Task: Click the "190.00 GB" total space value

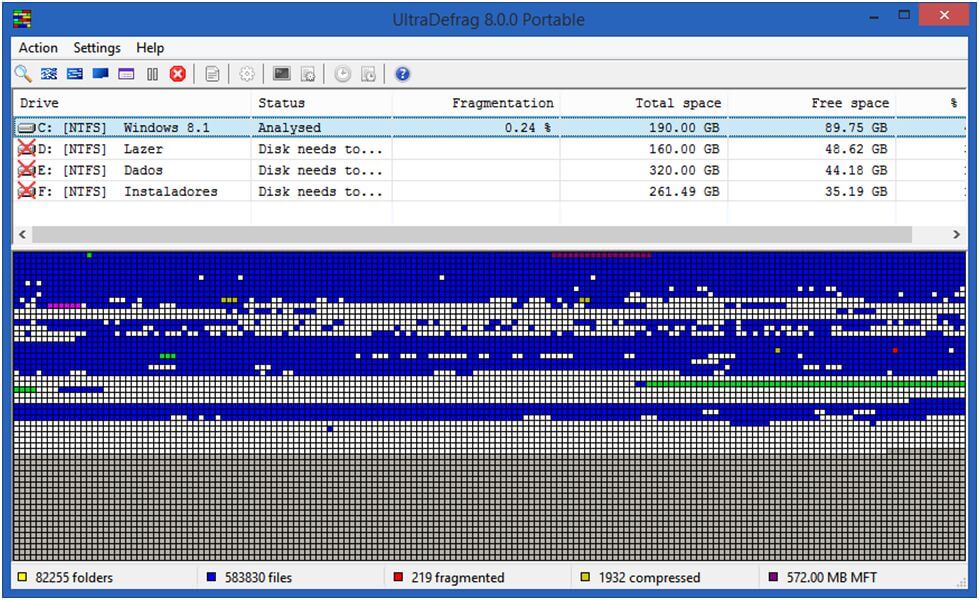Action: [x=684, y=128]
